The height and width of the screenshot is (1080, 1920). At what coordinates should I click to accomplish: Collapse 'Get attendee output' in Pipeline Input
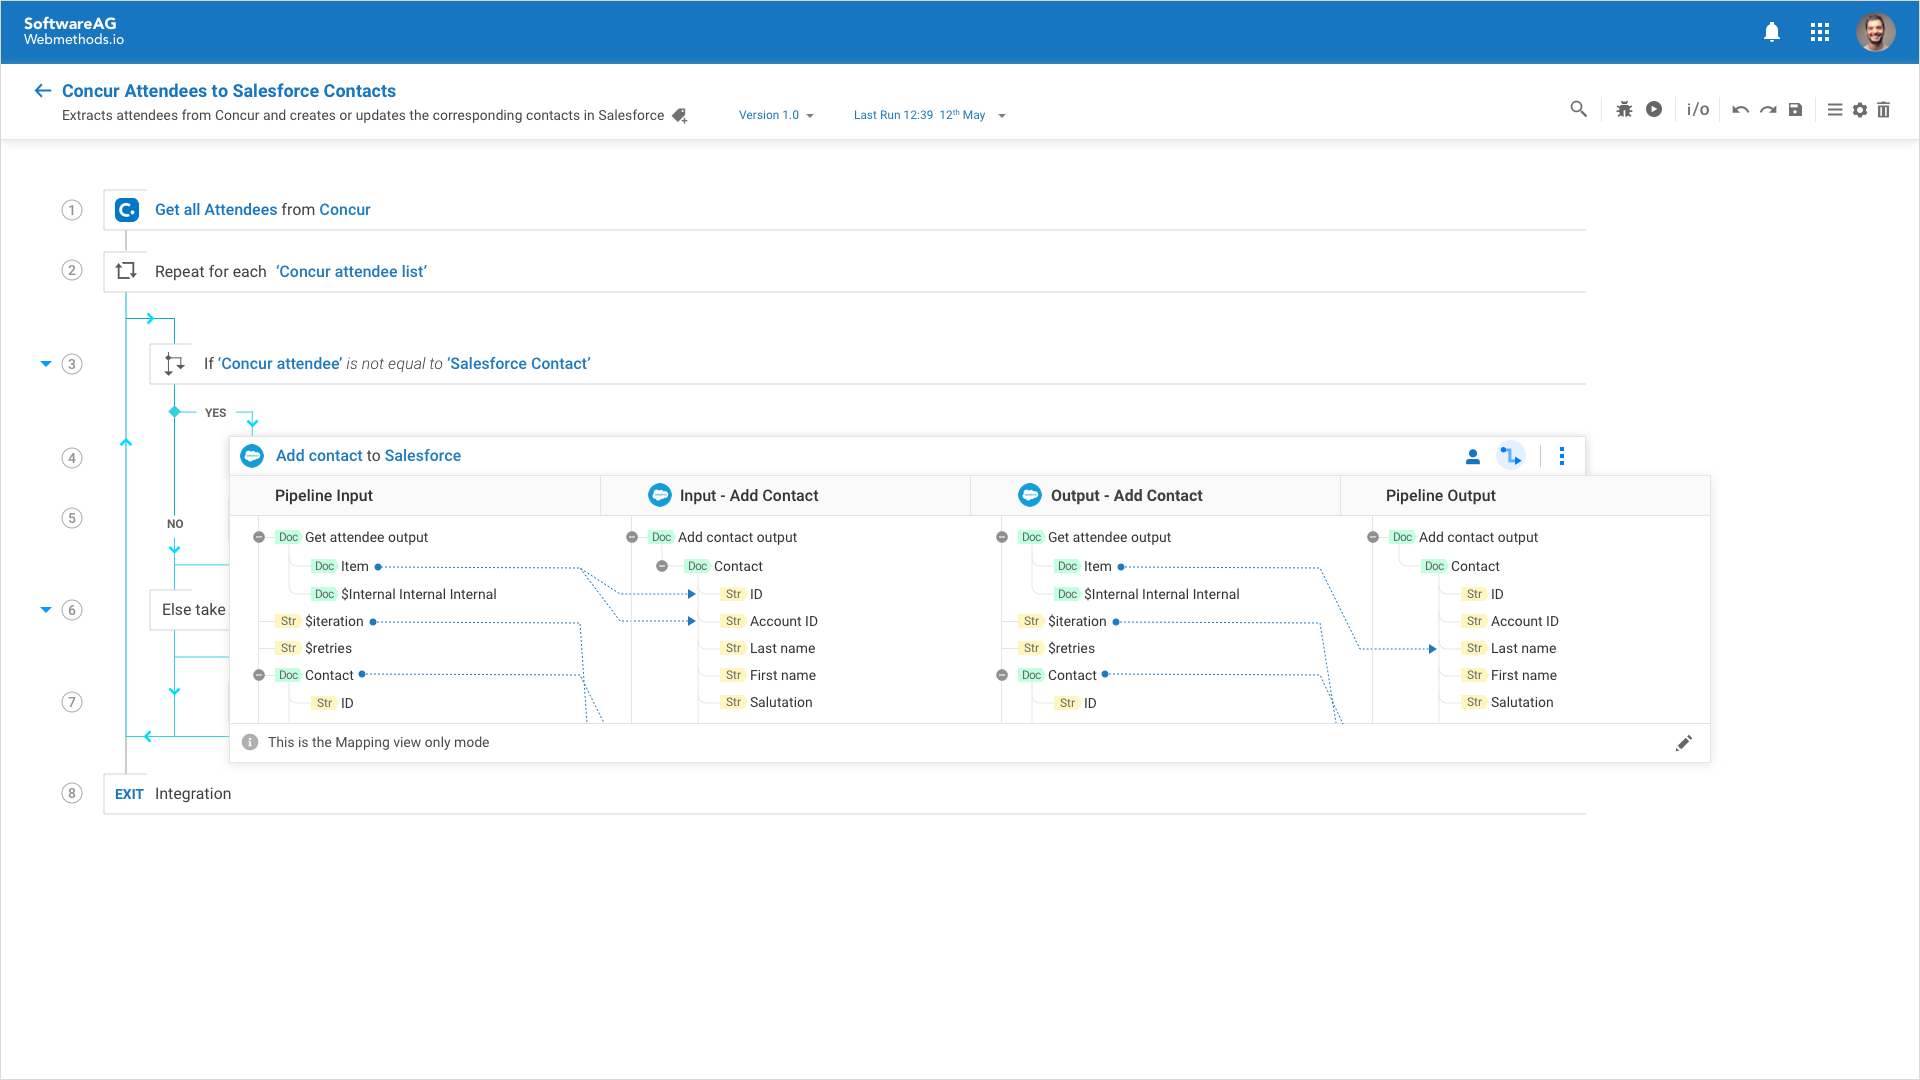[259, 538]
